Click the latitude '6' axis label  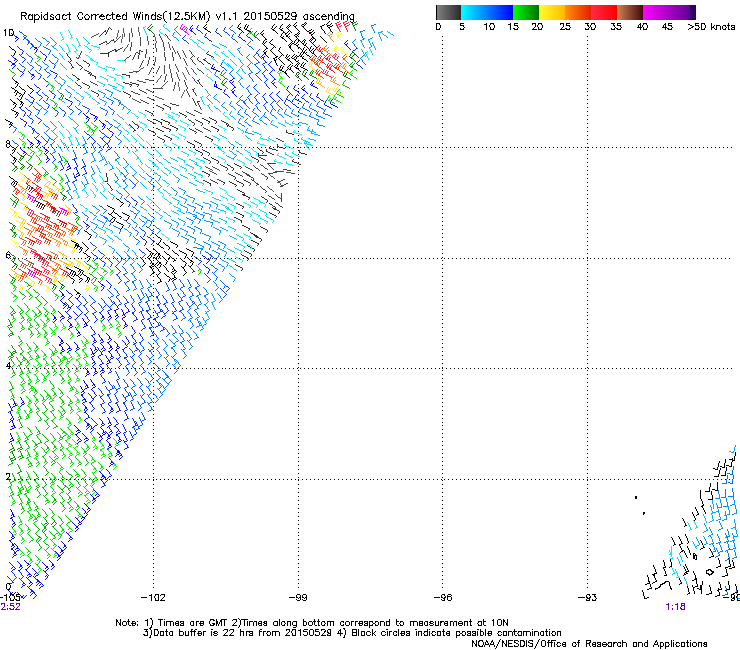point(8,255)
